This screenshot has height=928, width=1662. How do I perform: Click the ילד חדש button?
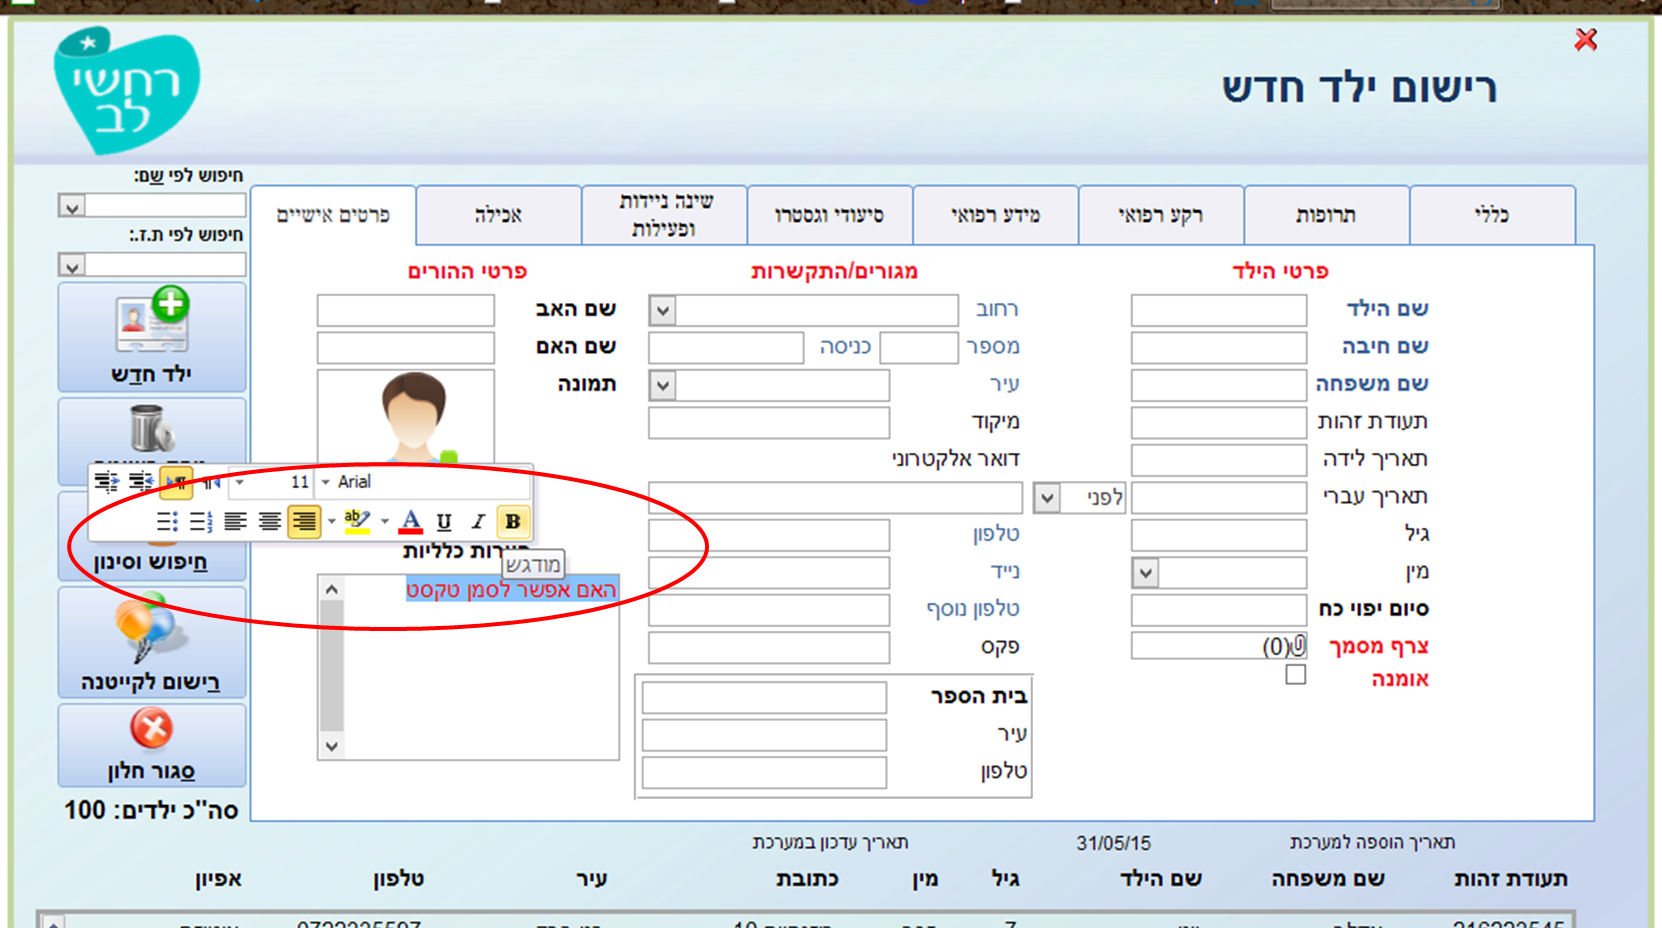(x=152, y=338)
